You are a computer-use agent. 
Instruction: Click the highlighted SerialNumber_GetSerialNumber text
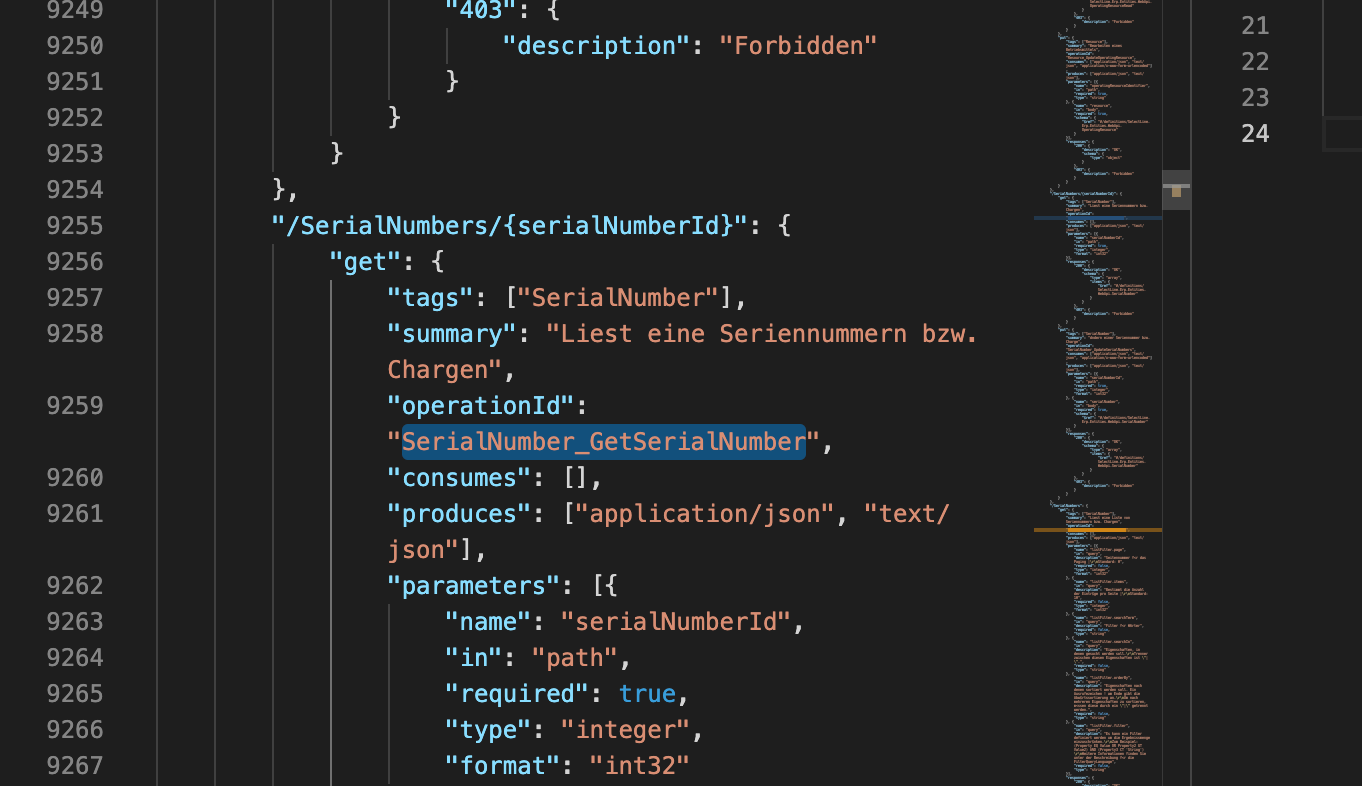[x=604, y=441]
